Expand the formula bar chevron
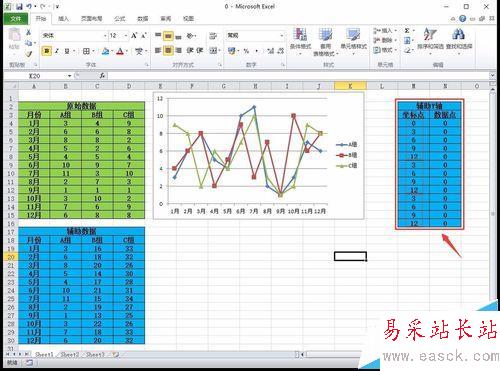 click(492, 76)
